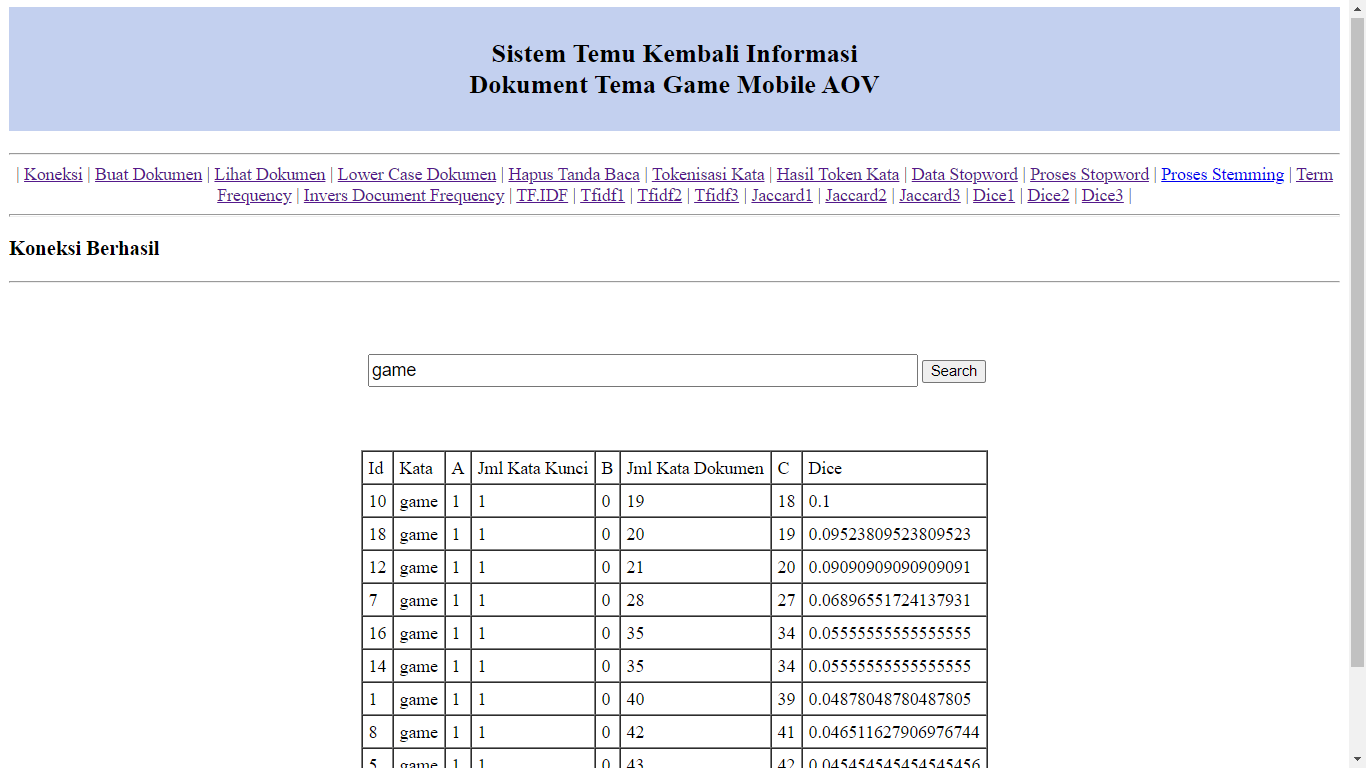Open the Tokenisasi Kata page
This screenshot has width=1366, height=768.
pyautogui.click(x=708, y=174)
